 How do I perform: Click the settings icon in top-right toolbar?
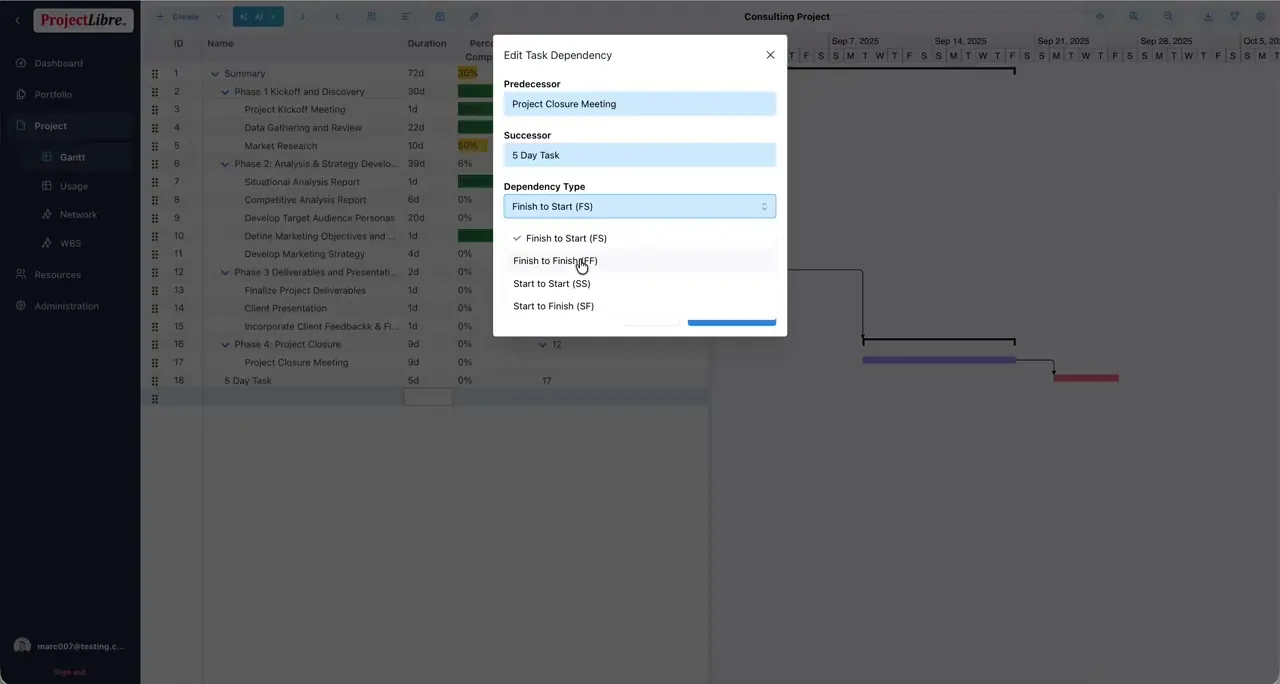(1260, 16)
